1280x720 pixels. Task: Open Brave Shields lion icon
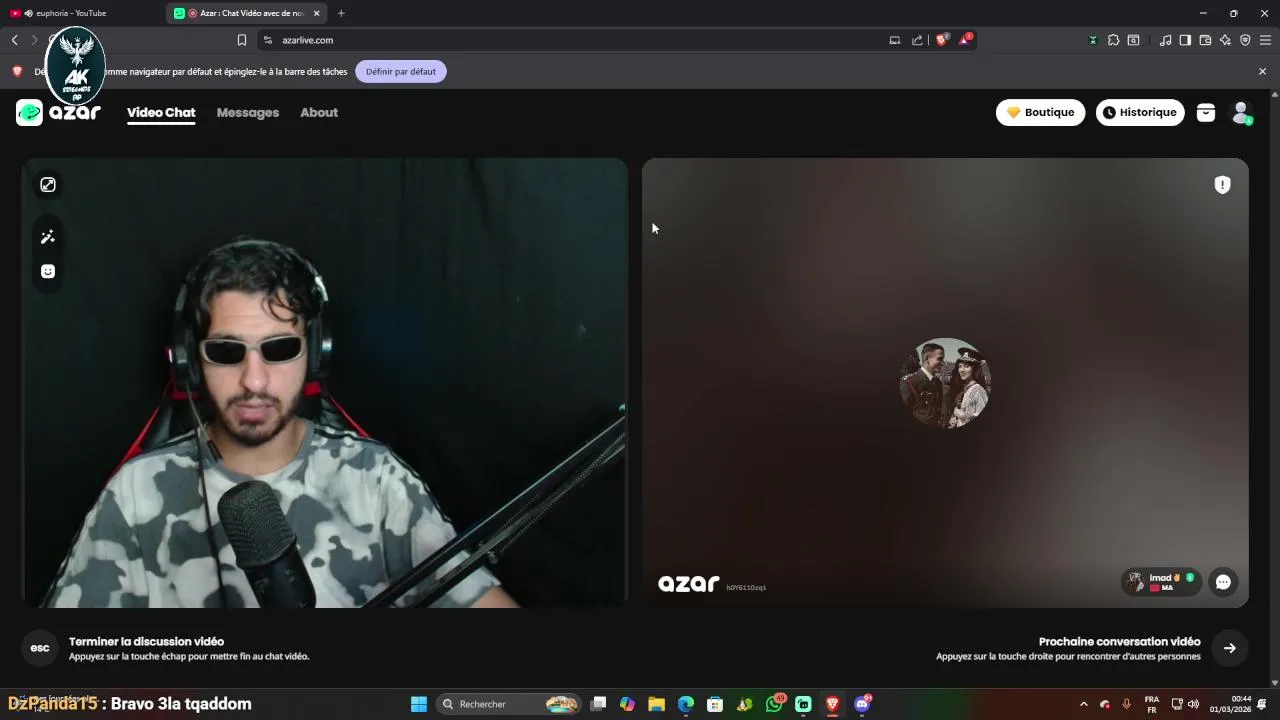(x=942, y=40)
